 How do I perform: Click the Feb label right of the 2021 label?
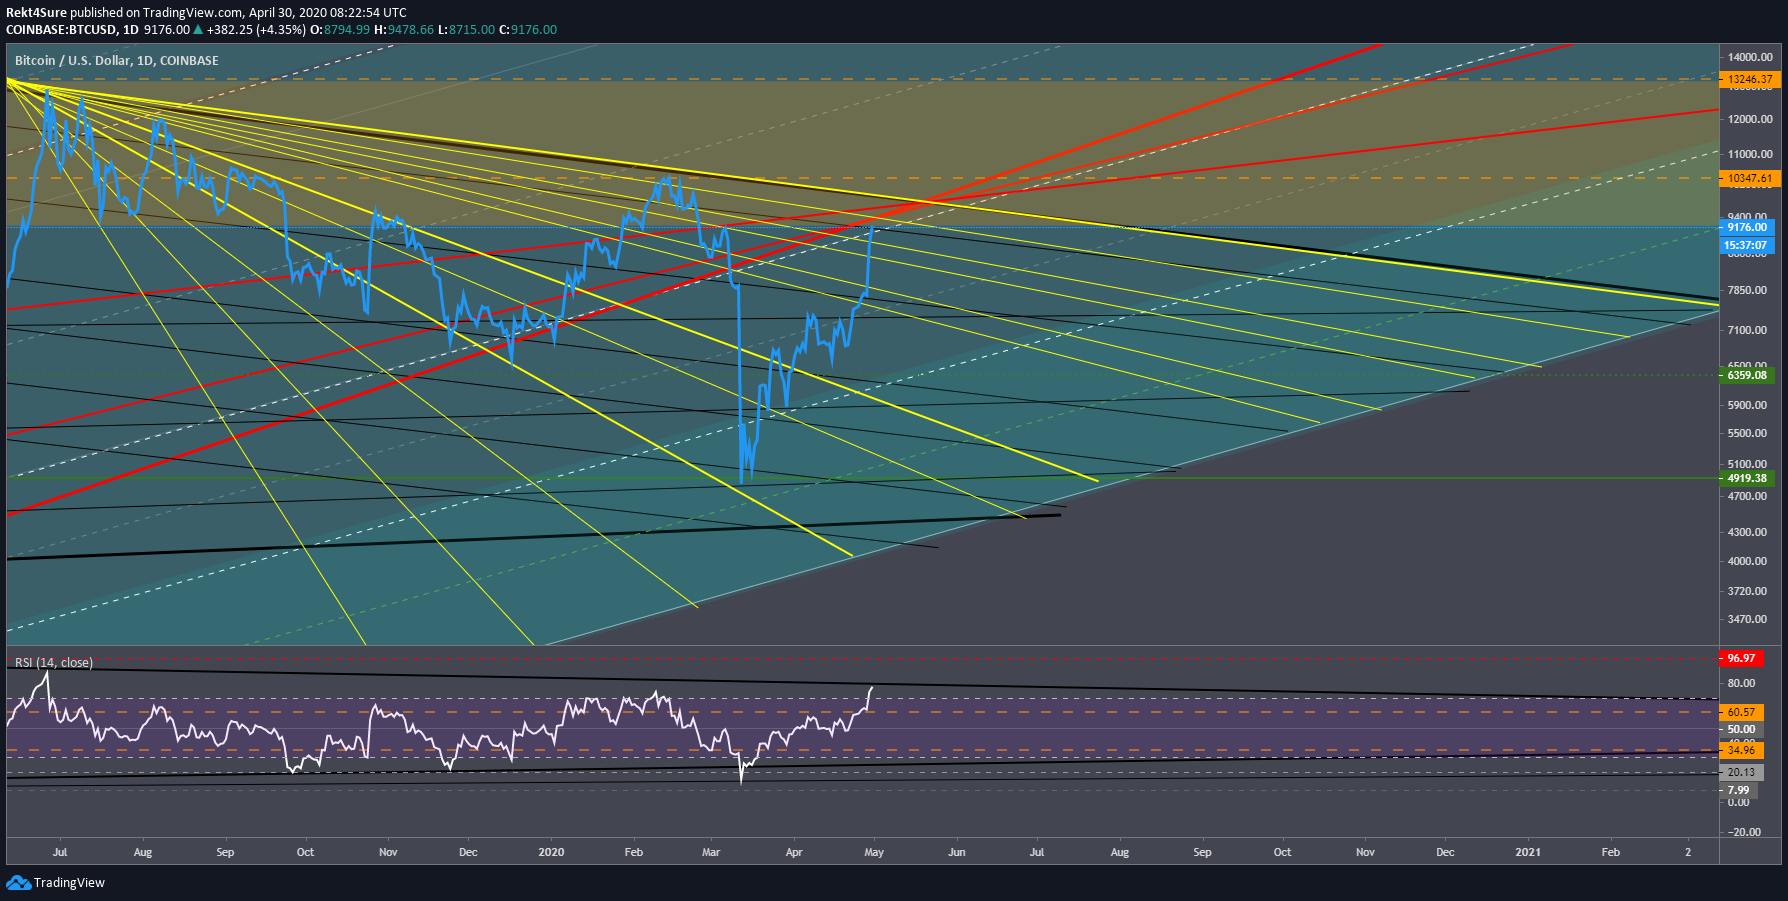pos(1611,852)
